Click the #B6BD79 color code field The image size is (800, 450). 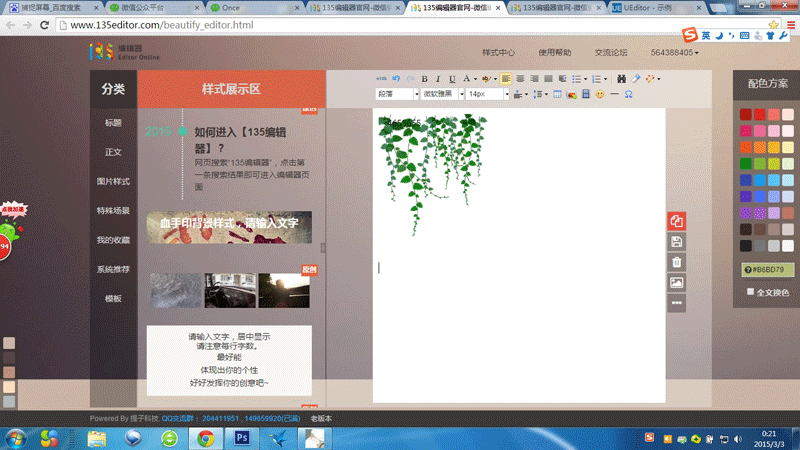click(x=768, y=270)
